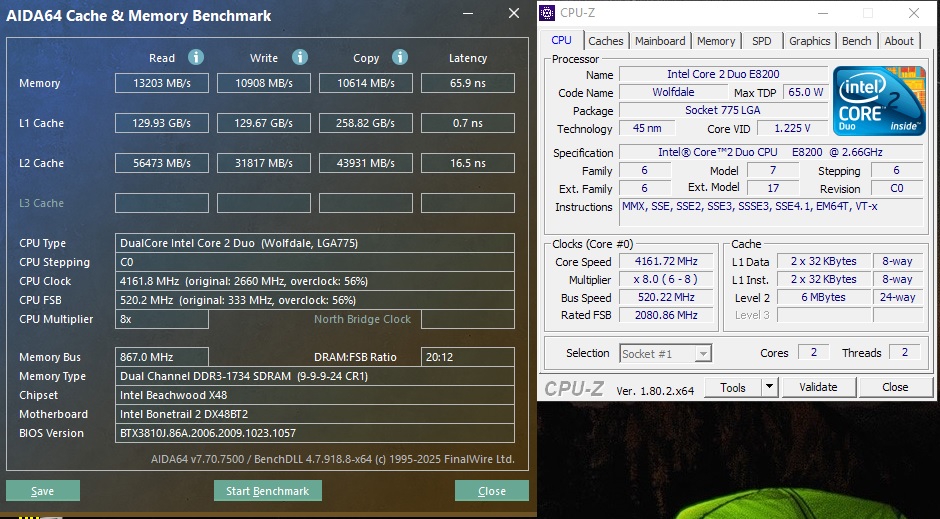Click the DRAM:FSB Ratio 20:12 field
Image resolution: width=940 pixels, height=519 pixels.
pos(468,357)
